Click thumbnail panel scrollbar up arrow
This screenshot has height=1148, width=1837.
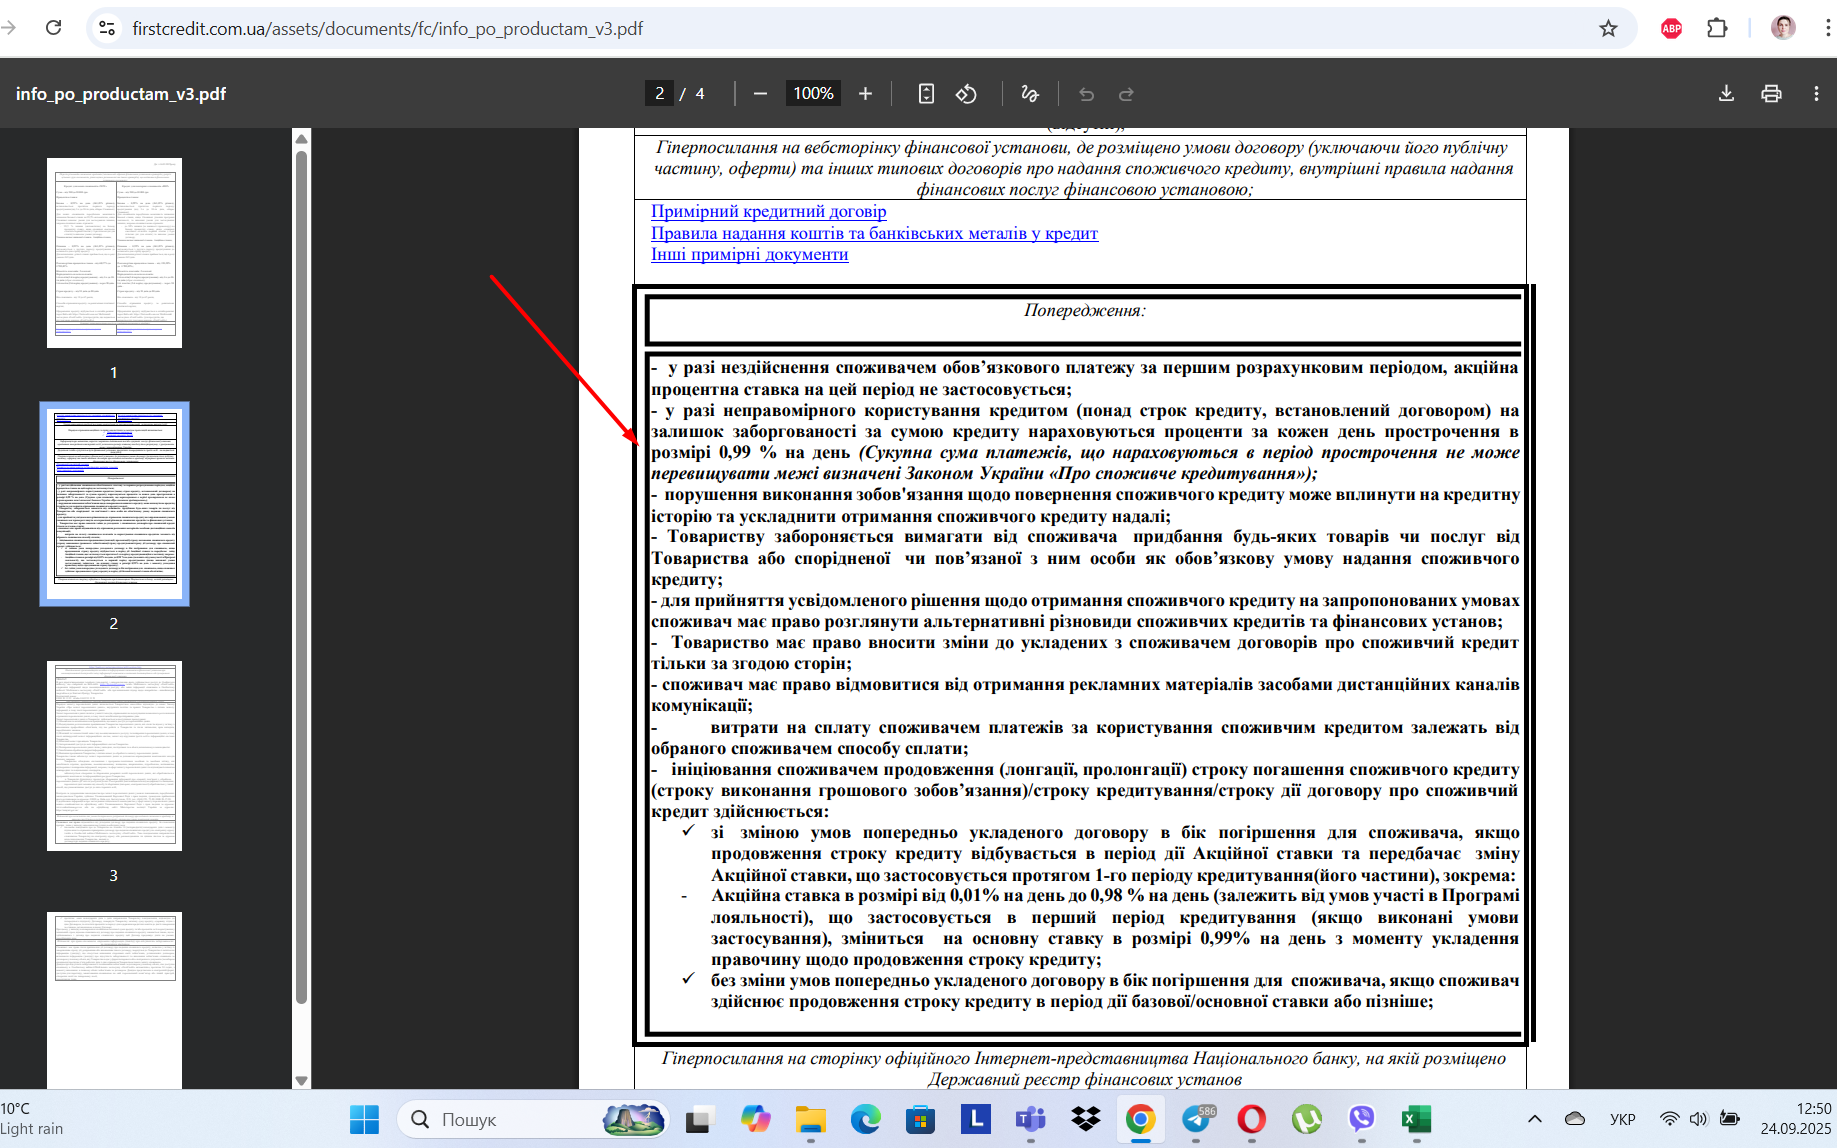[x=301, y=138]
